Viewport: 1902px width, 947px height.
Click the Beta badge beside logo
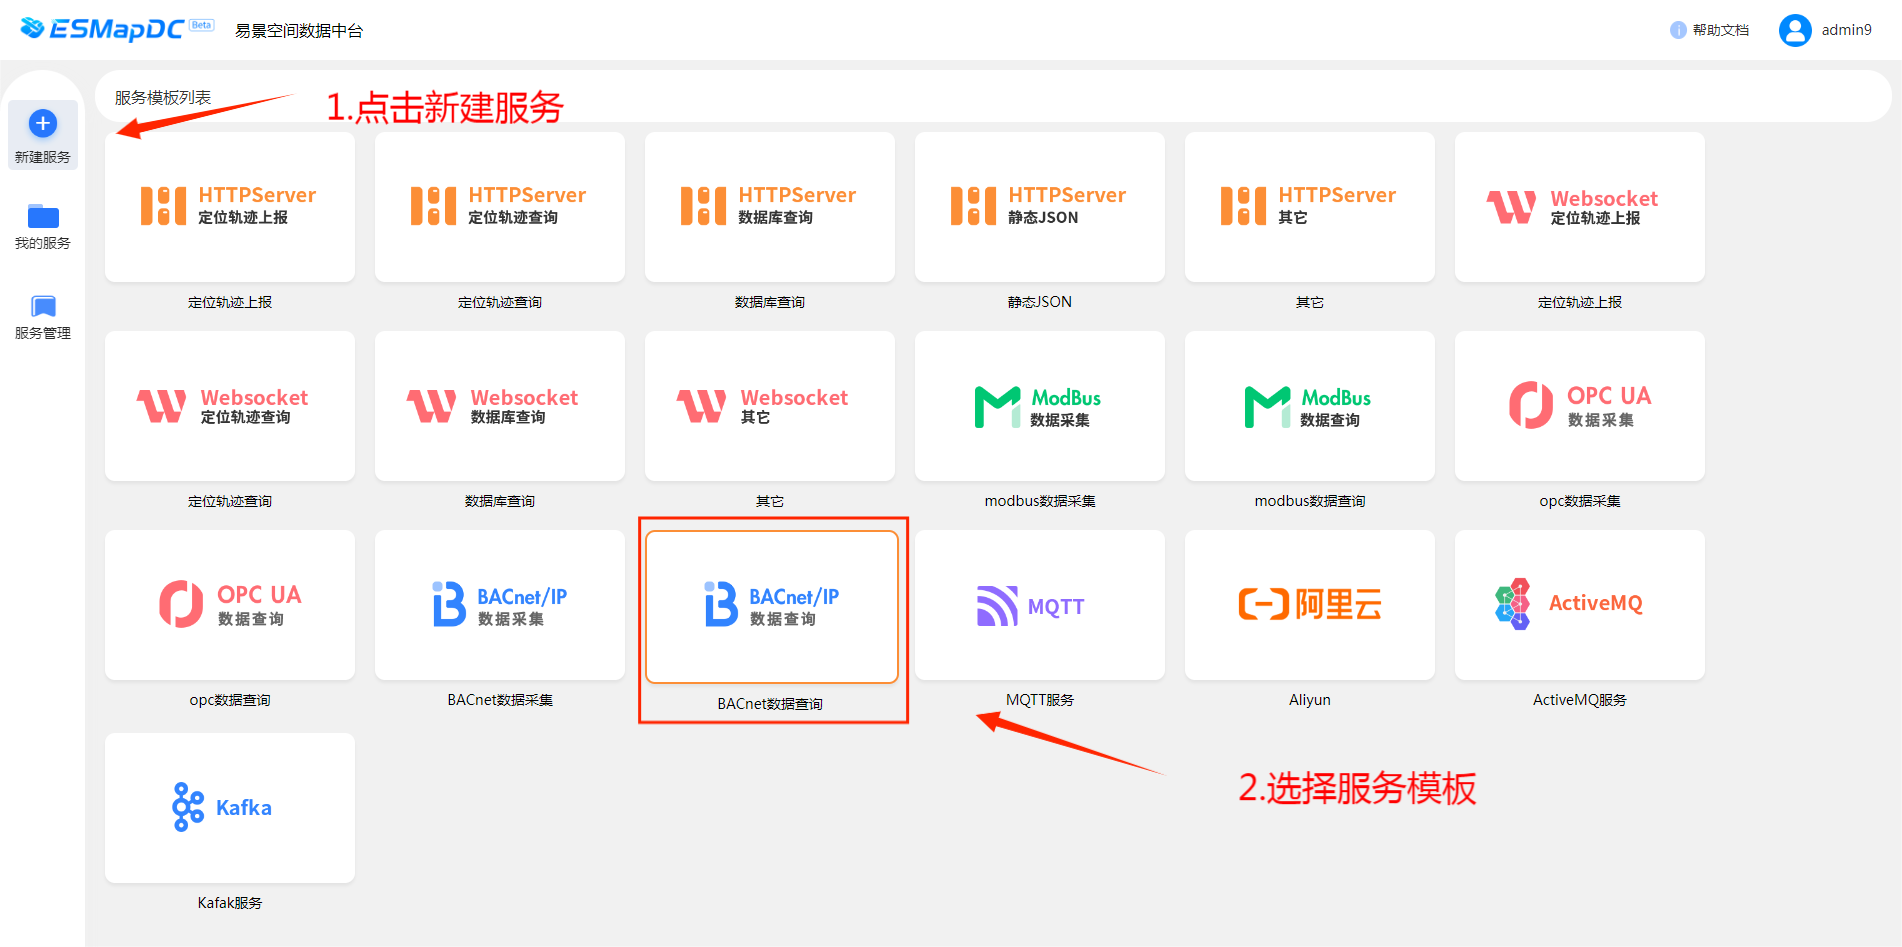tap(202, 25)
